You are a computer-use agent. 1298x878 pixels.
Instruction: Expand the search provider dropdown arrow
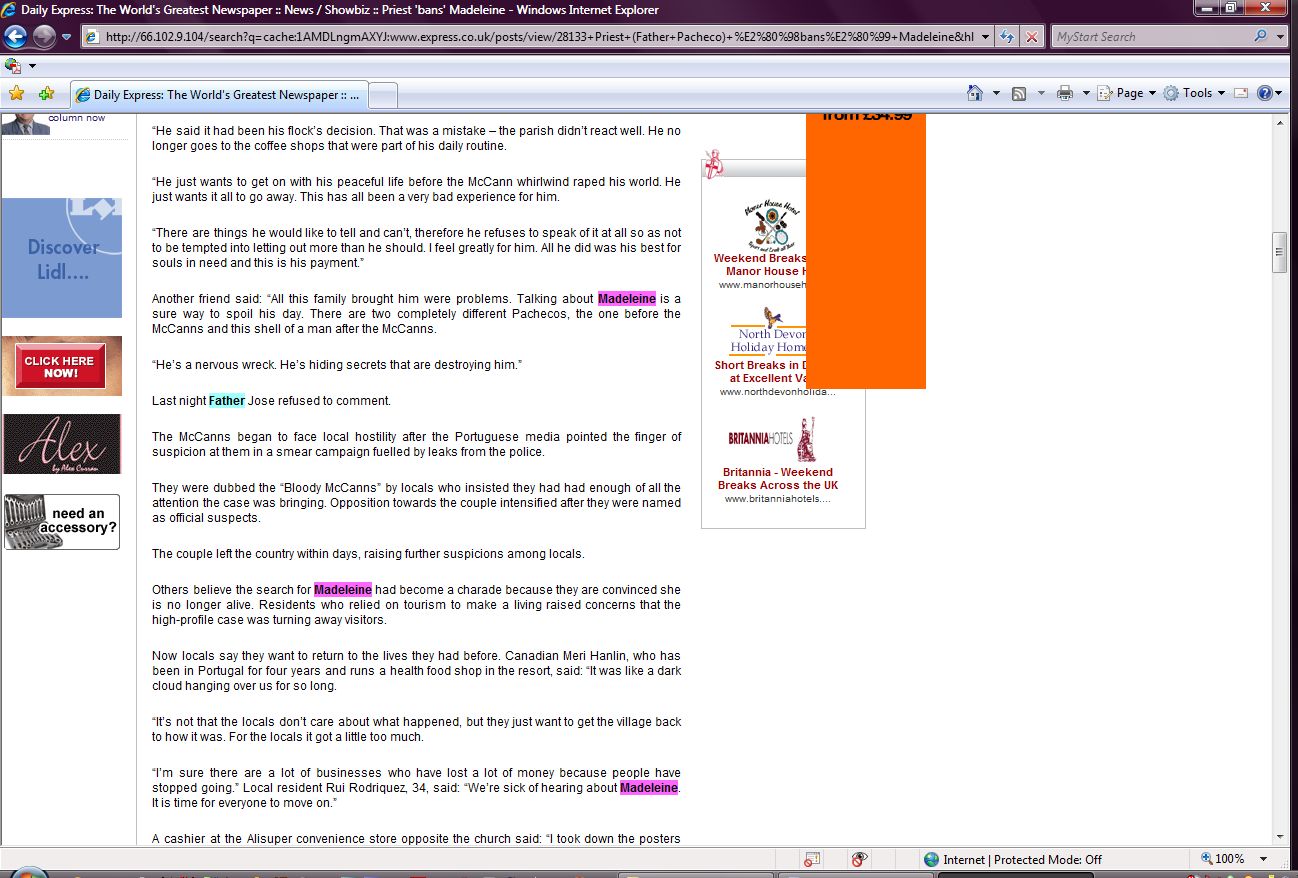1281,37
